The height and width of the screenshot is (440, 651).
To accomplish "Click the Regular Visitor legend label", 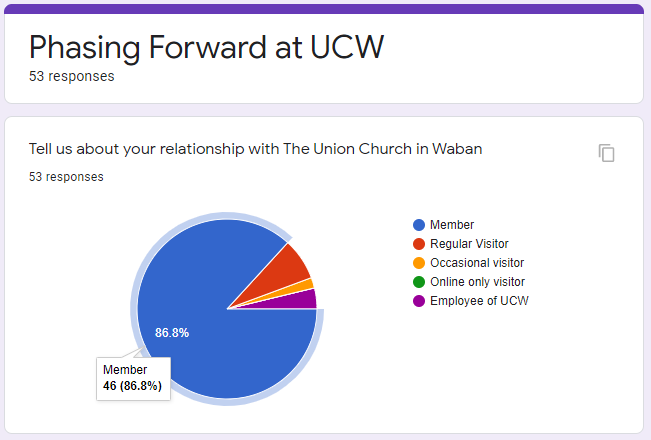I will coord(469,244).
